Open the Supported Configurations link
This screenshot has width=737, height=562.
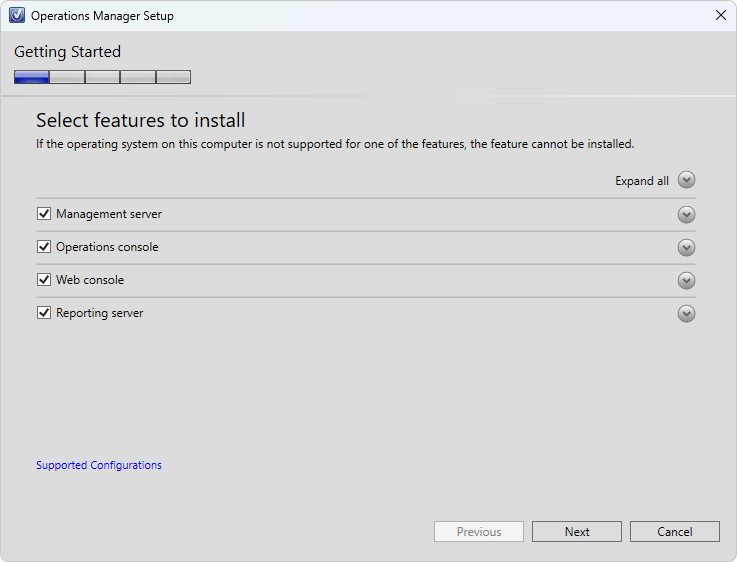coord(99,465)
